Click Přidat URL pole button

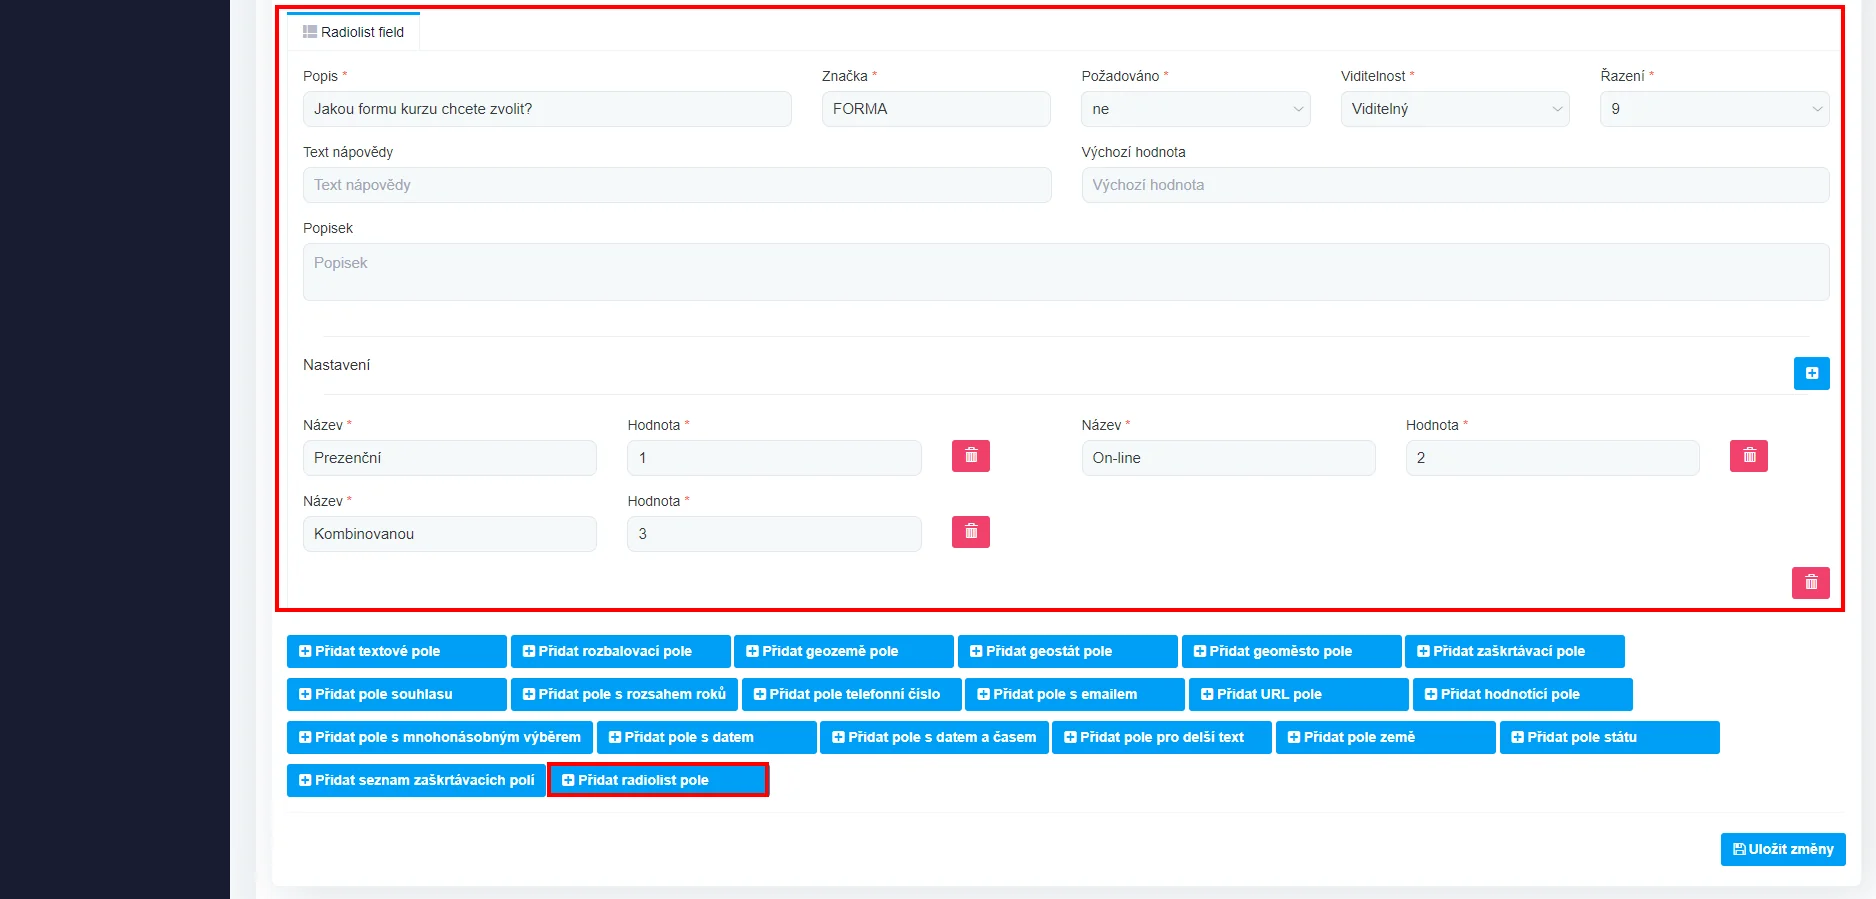click(1297, 694)
